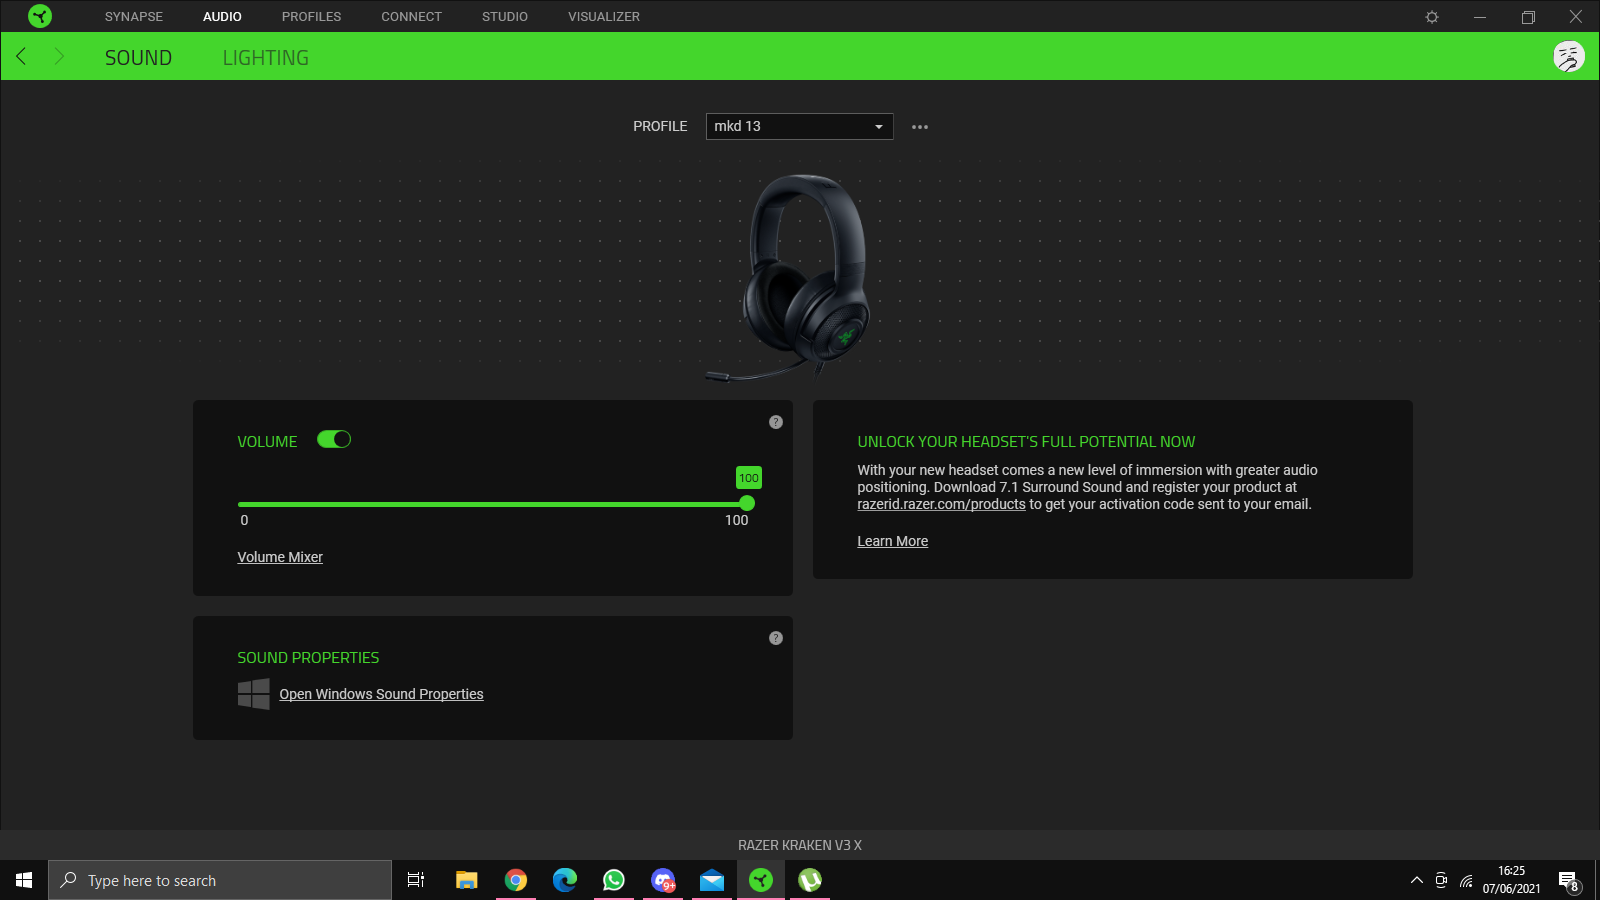The width and height of the screenshot is (1600, 900).
Task: Open the Volume Mixer link
Action: (x=280, y=557)
